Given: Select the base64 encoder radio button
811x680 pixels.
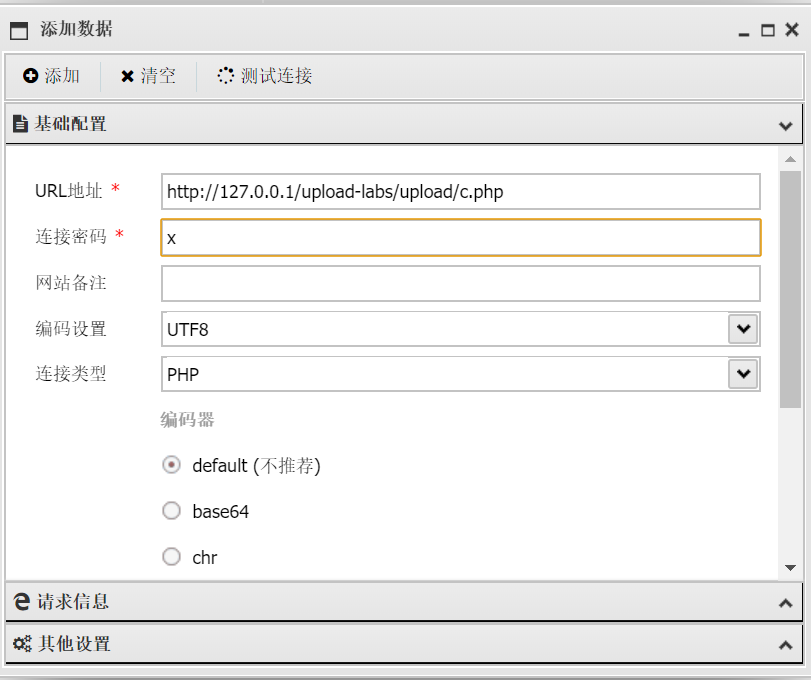Looking at the screenshot, I should tap(171, 511).
